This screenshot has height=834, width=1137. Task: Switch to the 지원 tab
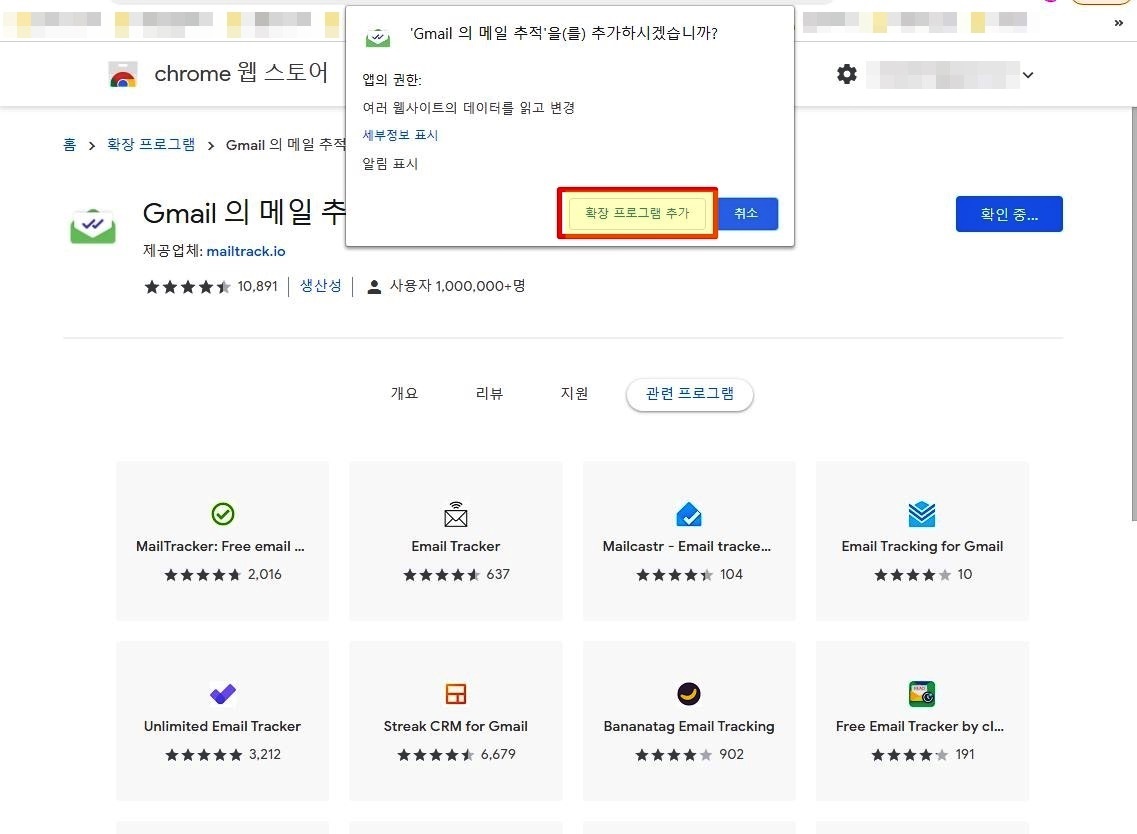click(574, 393)
